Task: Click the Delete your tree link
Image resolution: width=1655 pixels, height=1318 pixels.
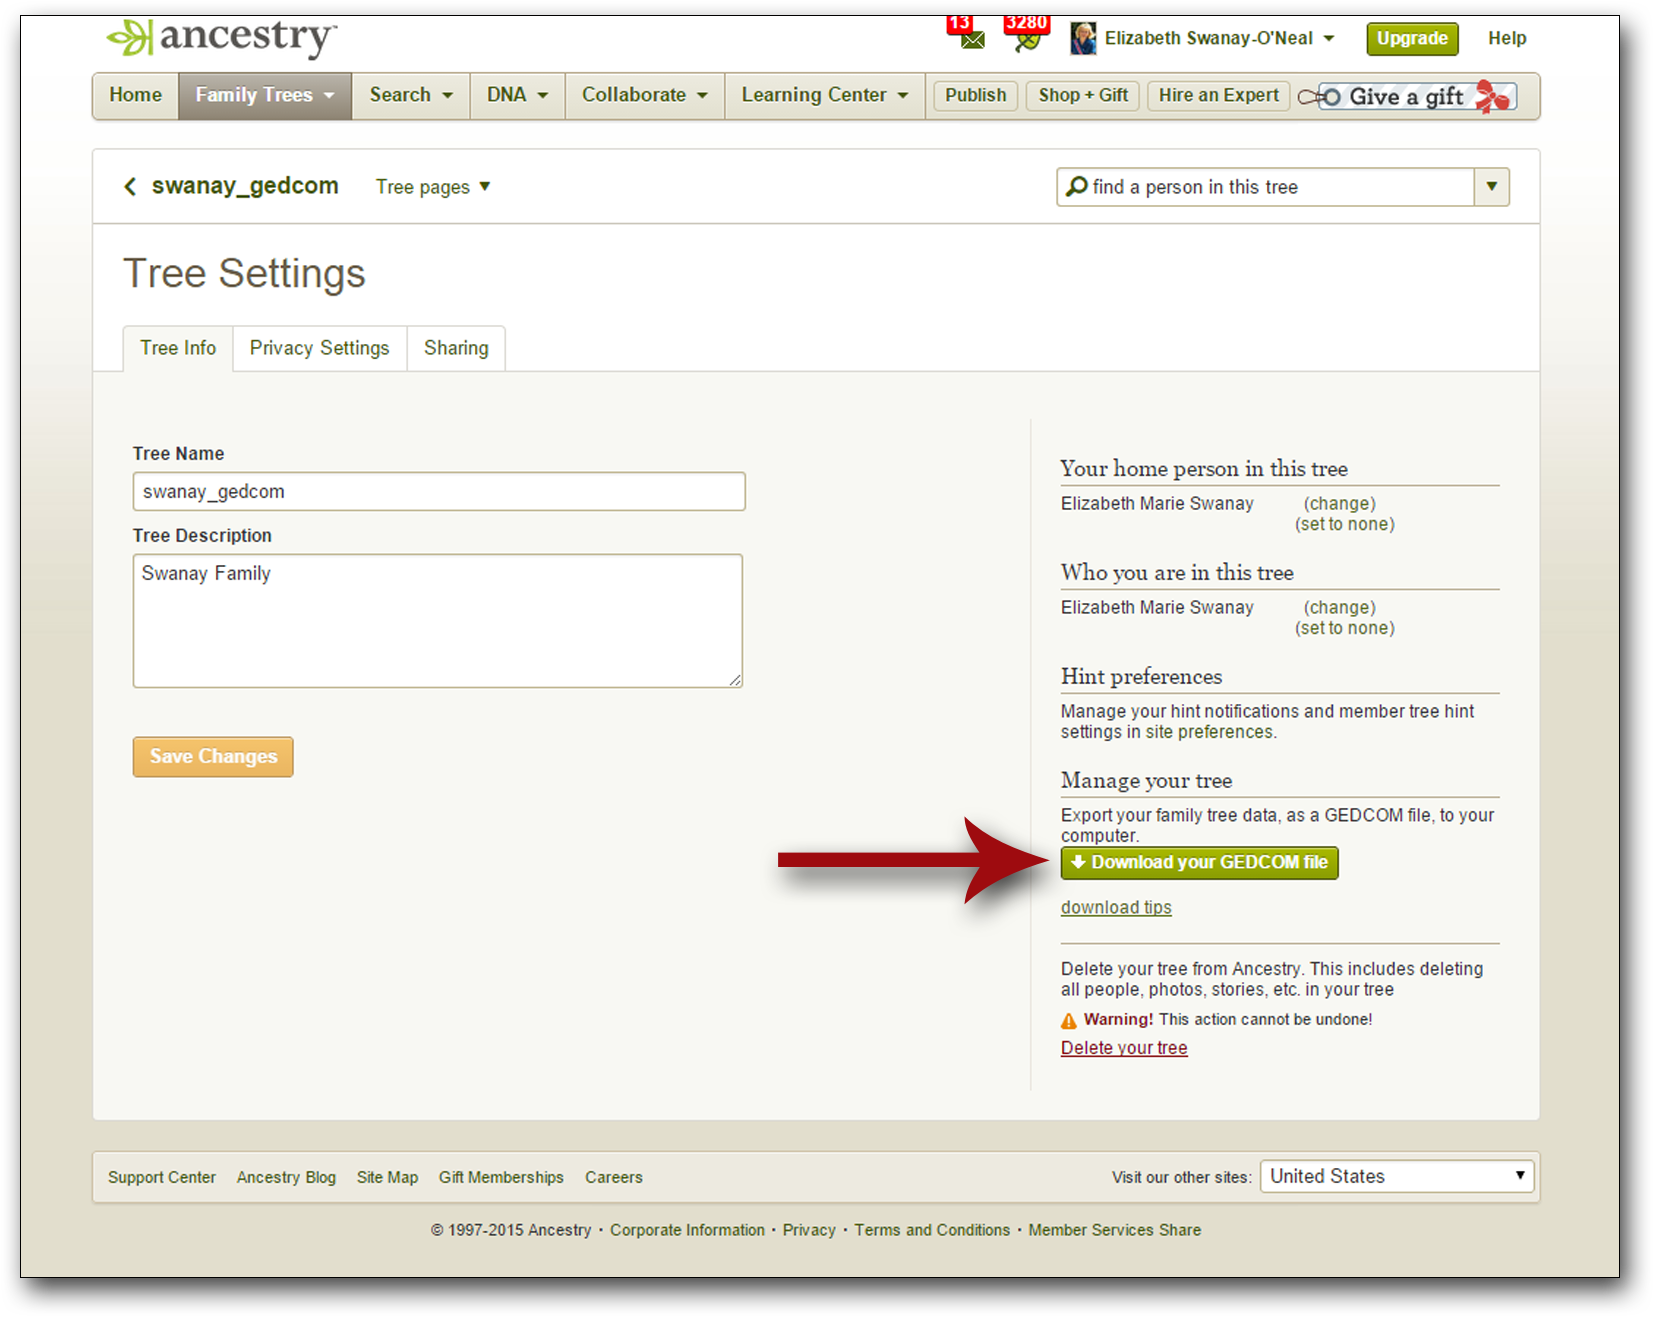Action: [1124, 1048]
